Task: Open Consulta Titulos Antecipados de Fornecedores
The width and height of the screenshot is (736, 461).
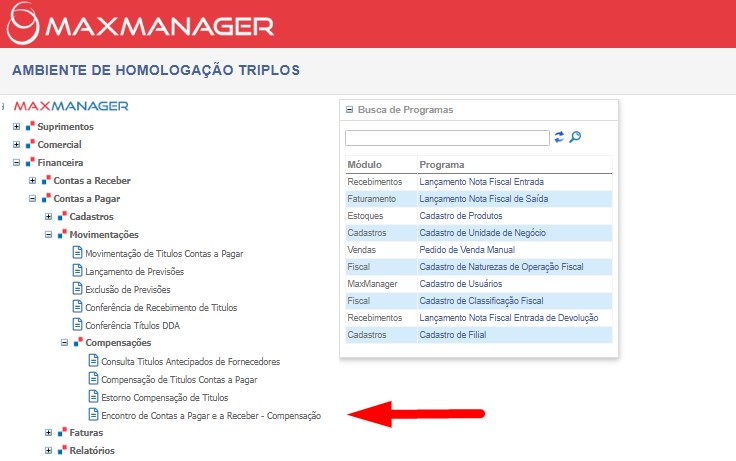Action: tap(191, 361)
